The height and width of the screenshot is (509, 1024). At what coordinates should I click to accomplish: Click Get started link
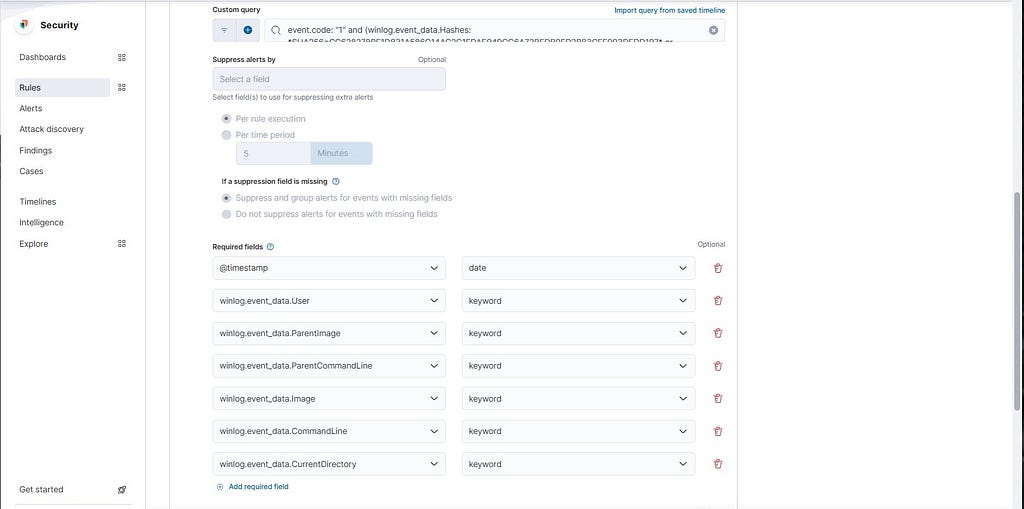[x=41, y=489]
